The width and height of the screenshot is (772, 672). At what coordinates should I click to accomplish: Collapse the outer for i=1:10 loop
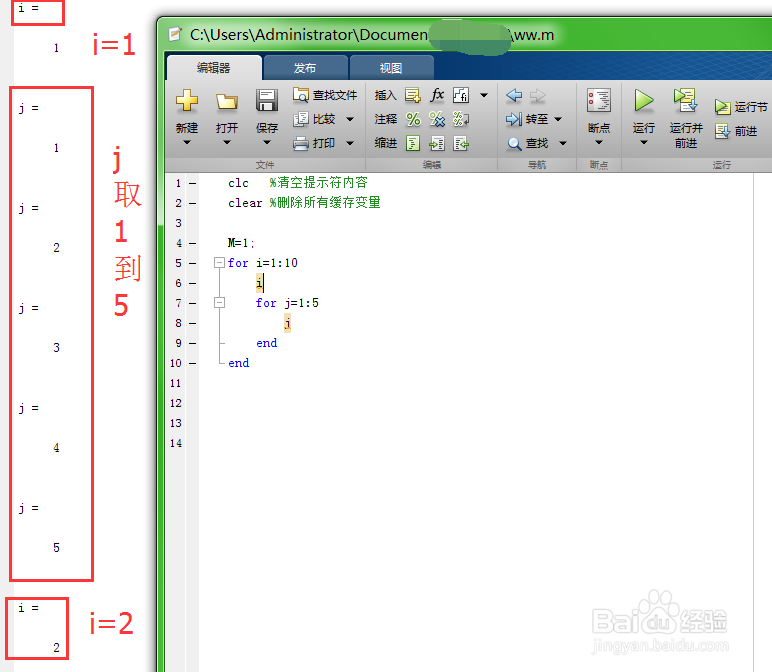click(219, 262)
